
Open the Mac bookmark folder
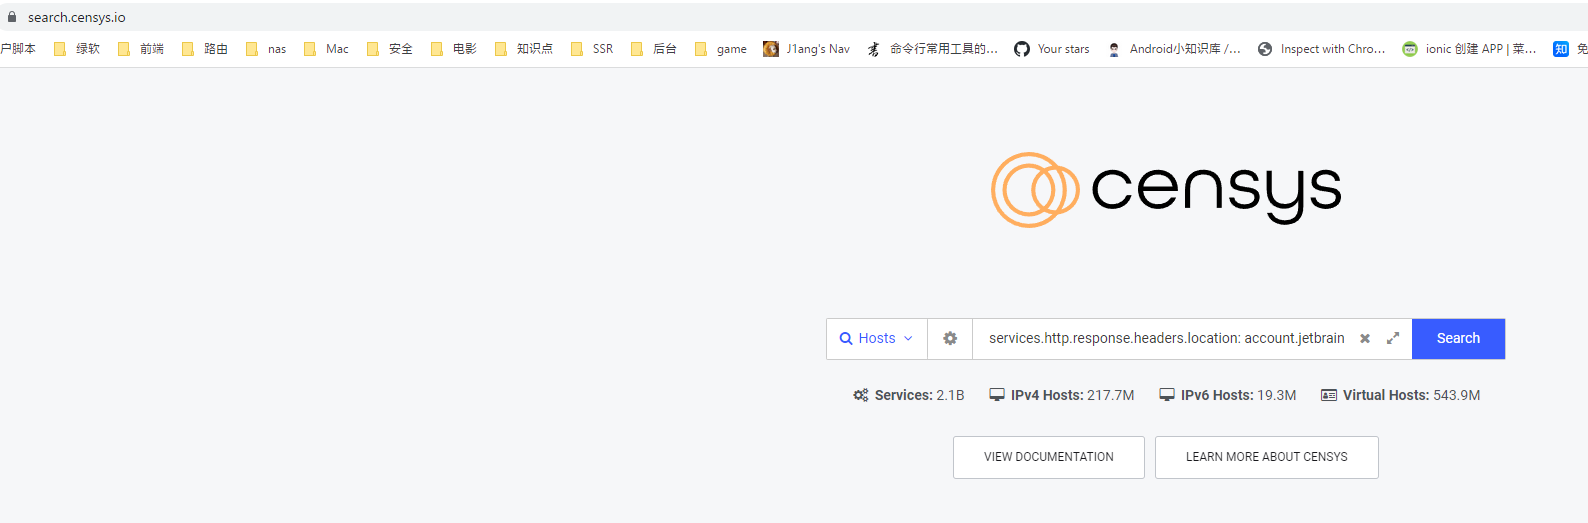[326, 49]
